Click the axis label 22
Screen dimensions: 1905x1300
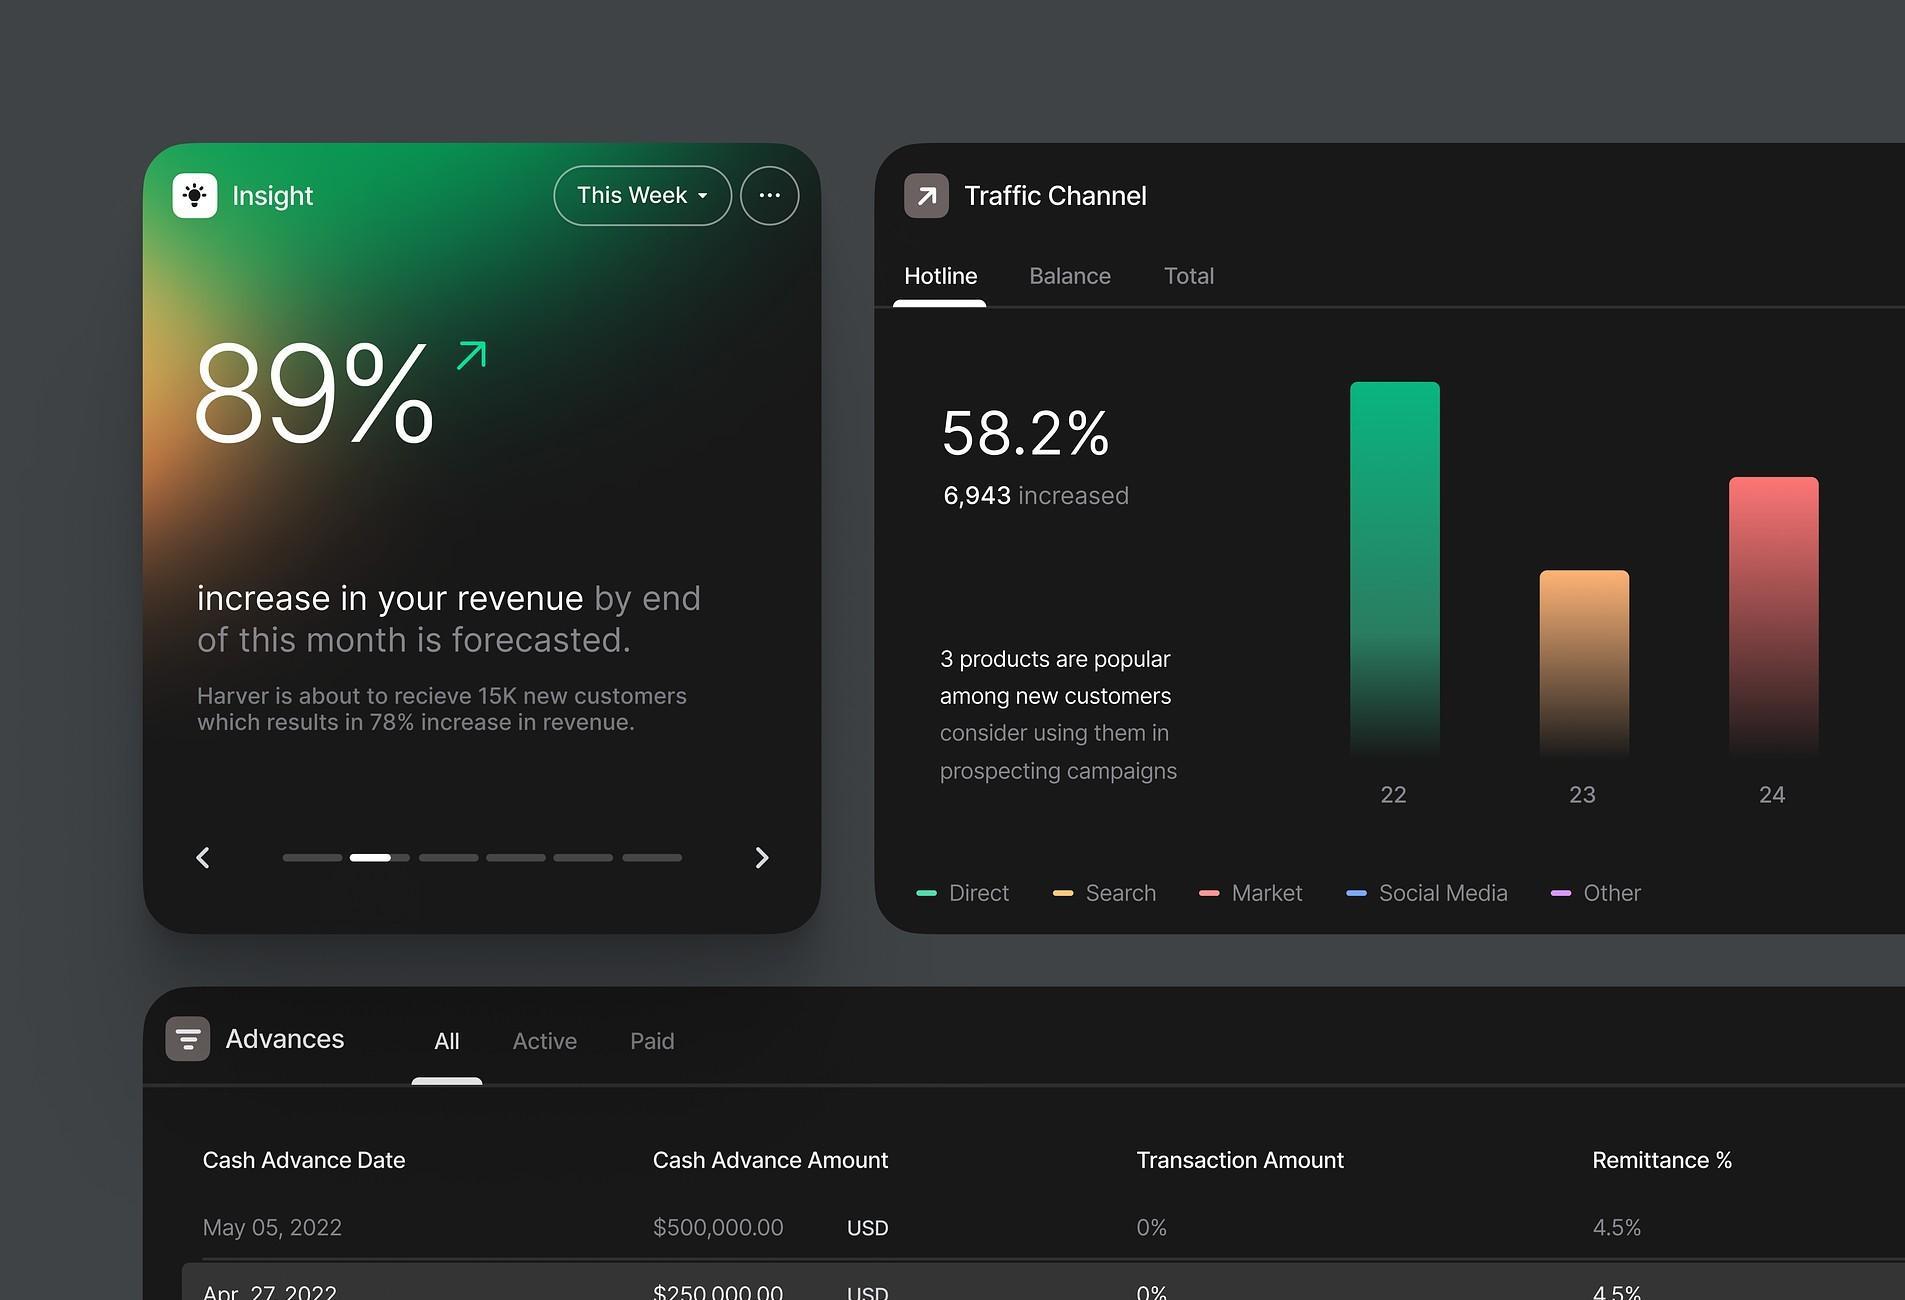click(x=1393, y=795)
